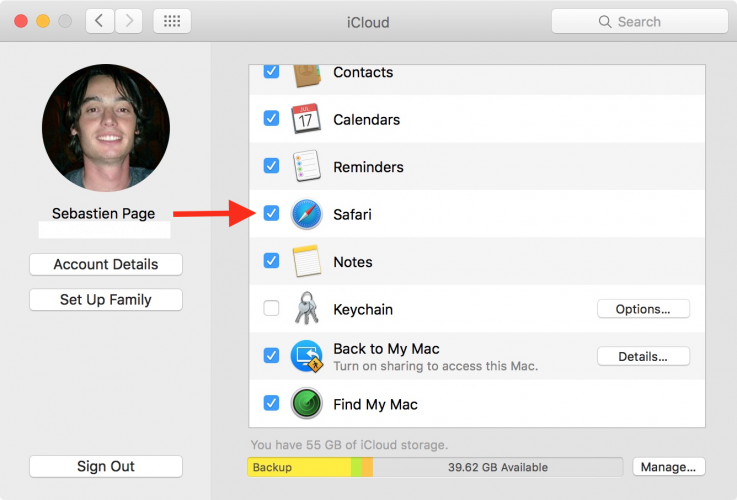This screenshot has width=737, height=500.
Task: Click the Safari label text
Action: (x=353, y=215)
